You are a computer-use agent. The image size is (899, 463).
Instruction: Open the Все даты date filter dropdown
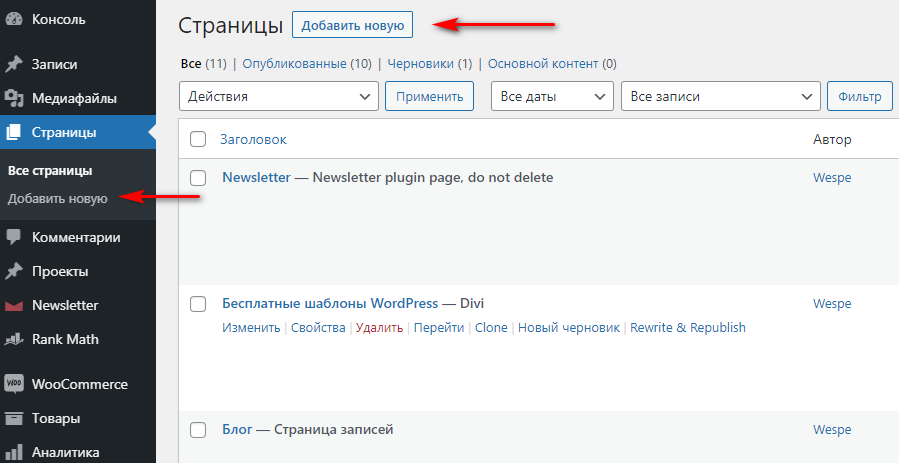pyautogui.click(x=552, y=96)
